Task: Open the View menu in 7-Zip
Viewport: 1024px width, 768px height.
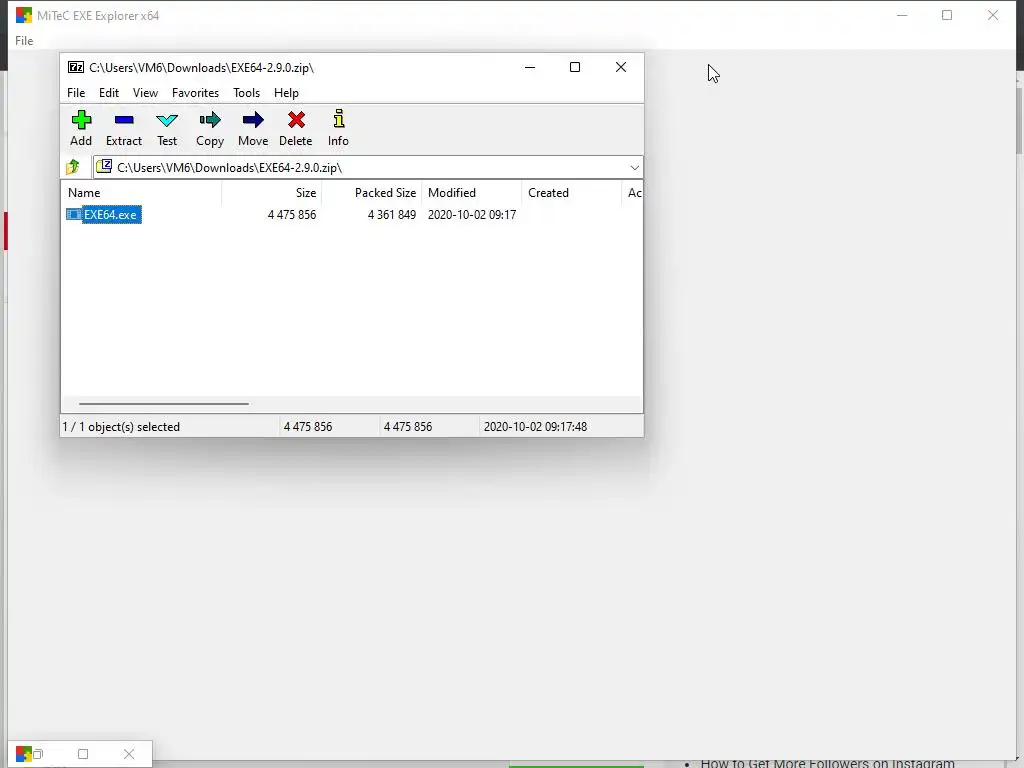Action: point(145,93)
